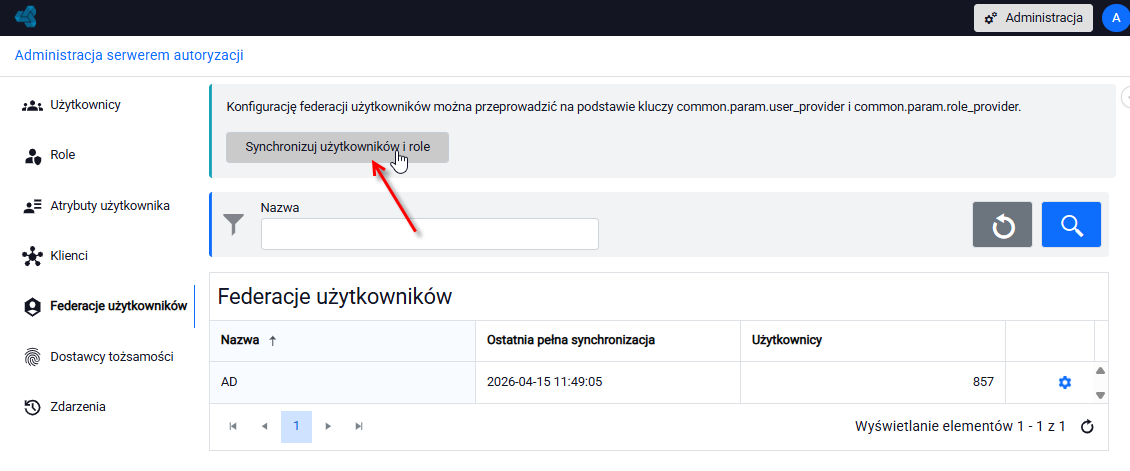Click the Użytkownicy column header
Image resolution: width=1130 pixels, height=471 pixels.
[x=873, y=341]
